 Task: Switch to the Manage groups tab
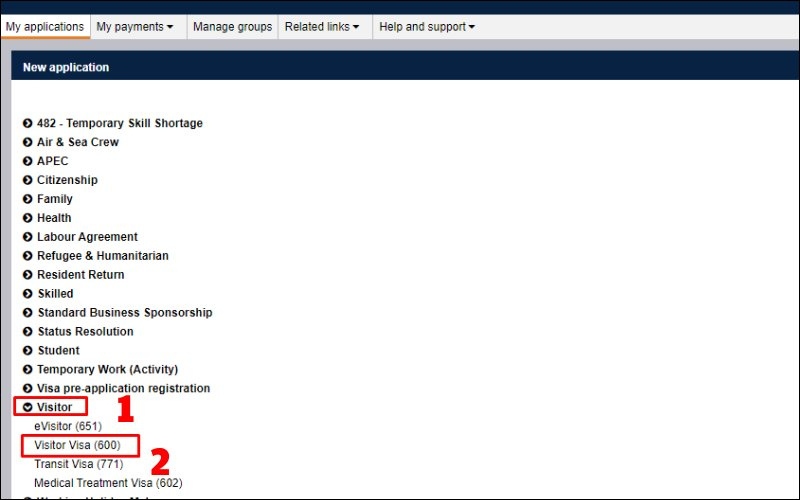tap(232, 27)
